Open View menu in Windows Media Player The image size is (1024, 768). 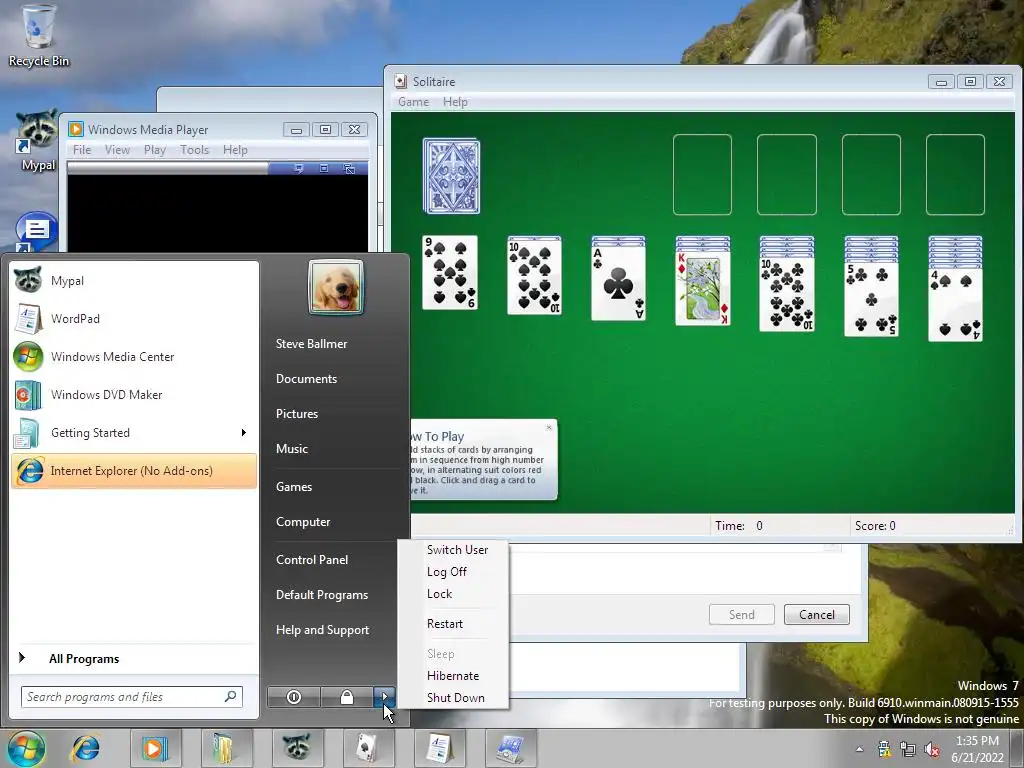coord(117,150)
